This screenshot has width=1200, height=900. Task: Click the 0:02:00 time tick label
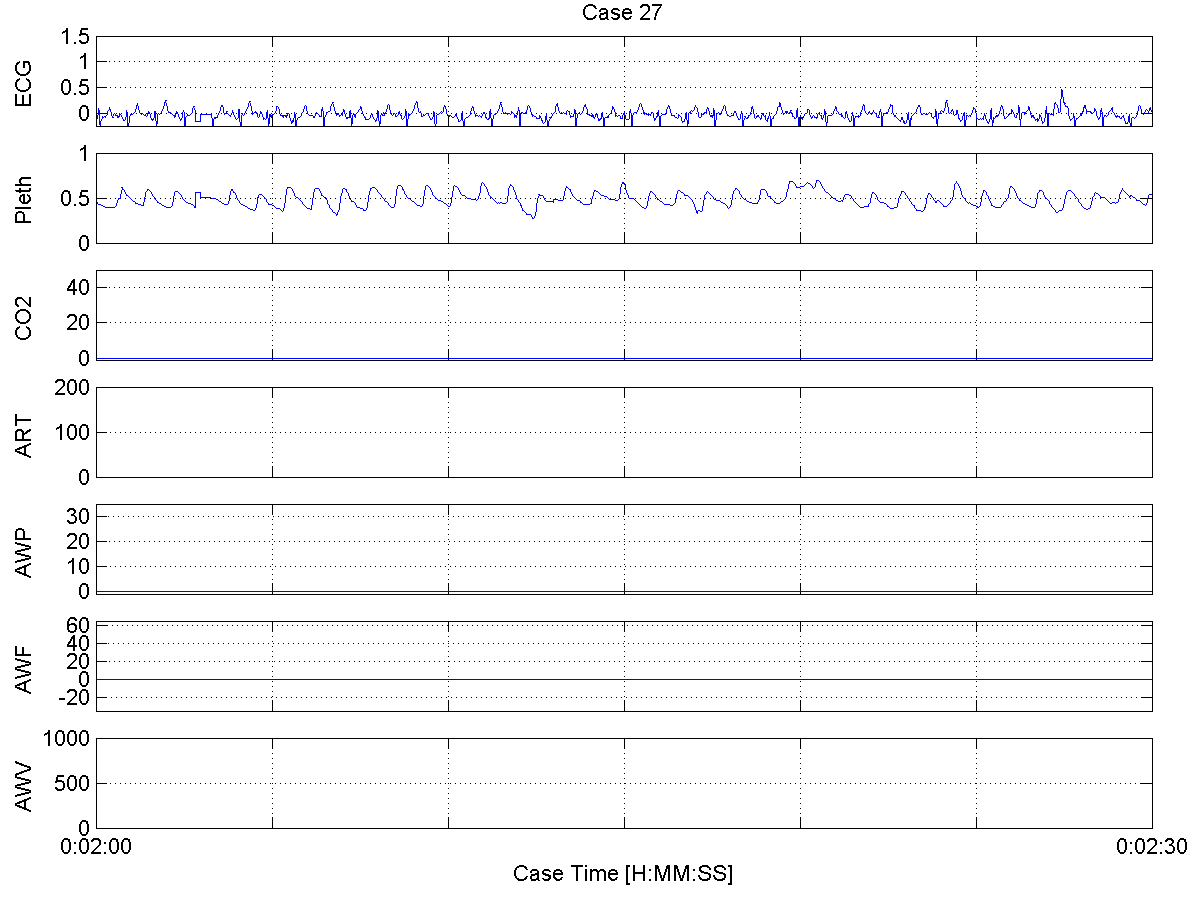click(97, 846)
